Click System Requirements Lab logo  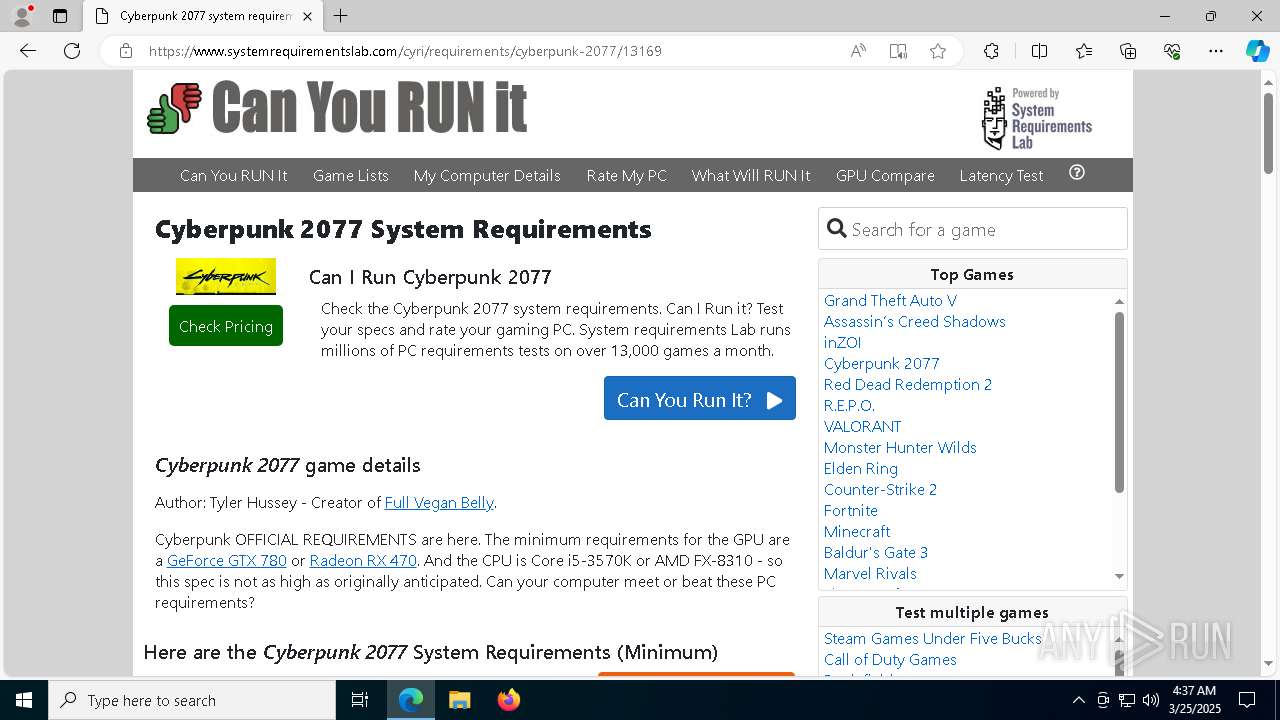click(x=1036, y=118)
